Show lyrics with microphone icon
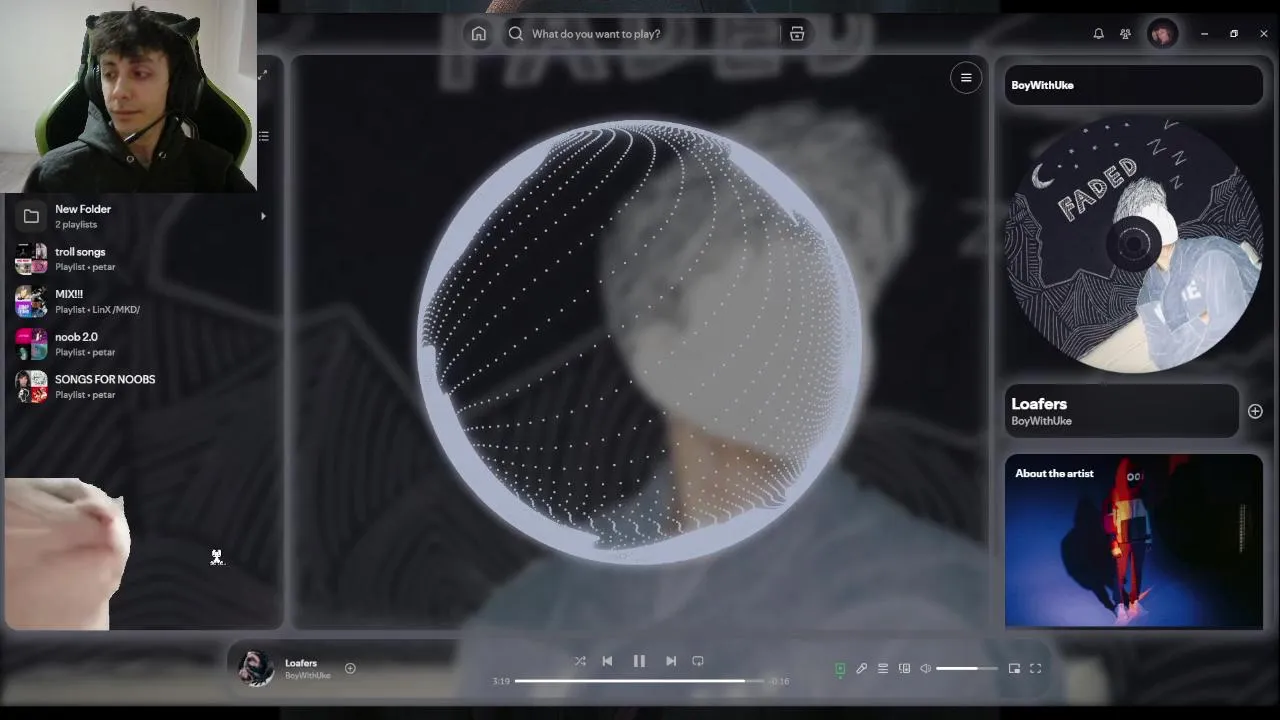 point(861,669)
